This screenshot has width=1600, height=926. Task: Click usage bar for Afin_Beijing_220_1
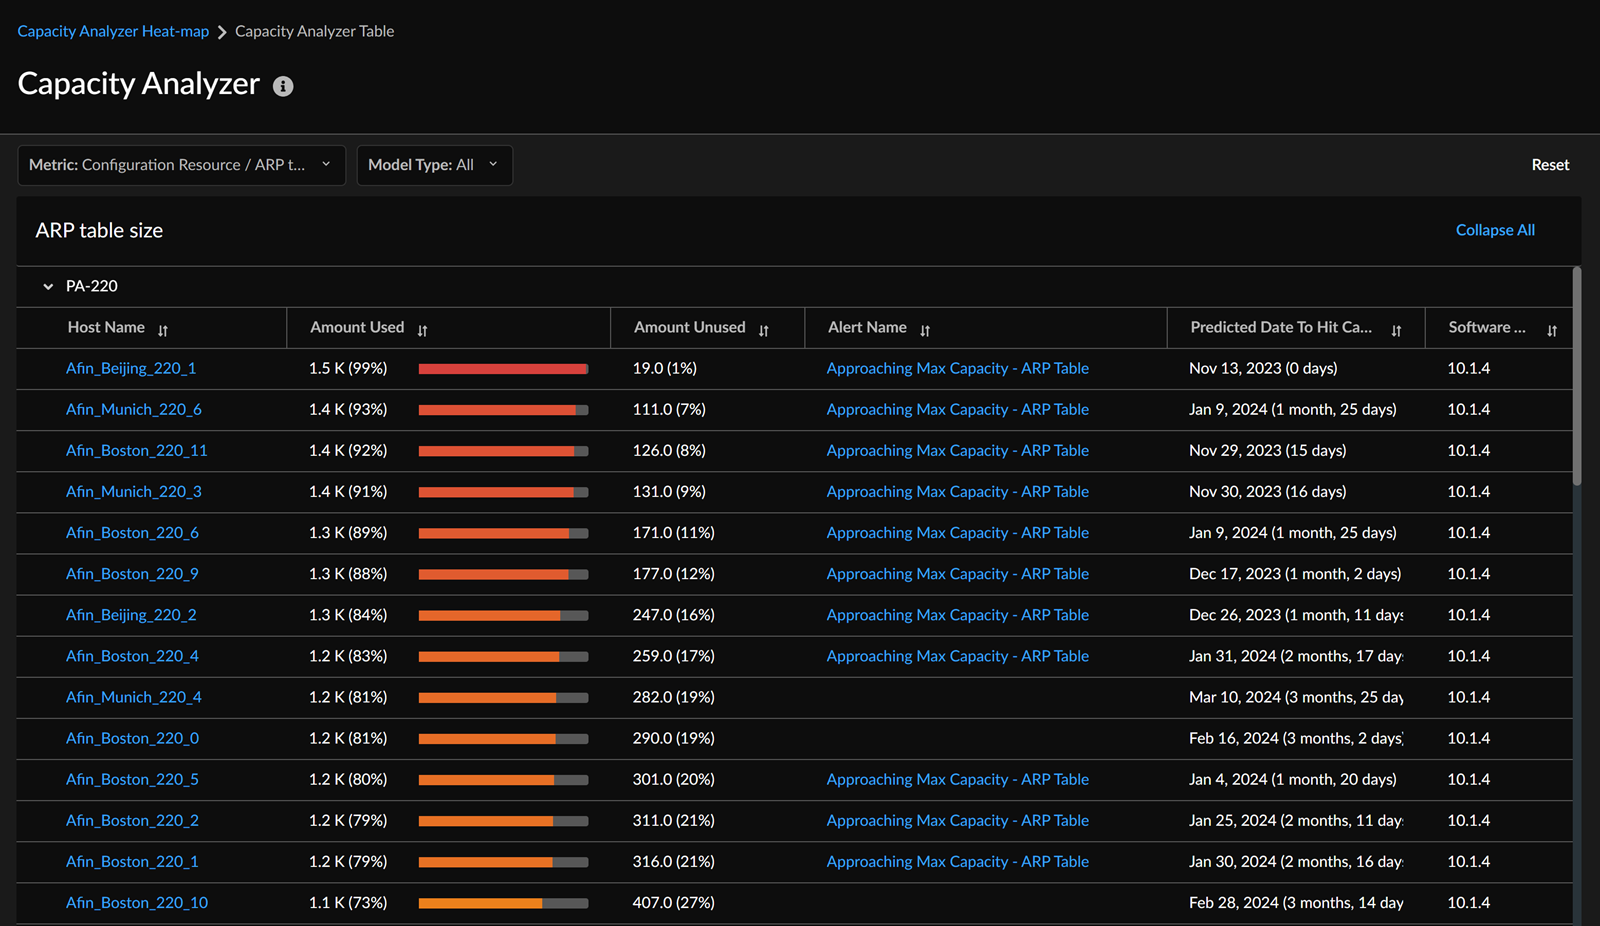(503, 369)
